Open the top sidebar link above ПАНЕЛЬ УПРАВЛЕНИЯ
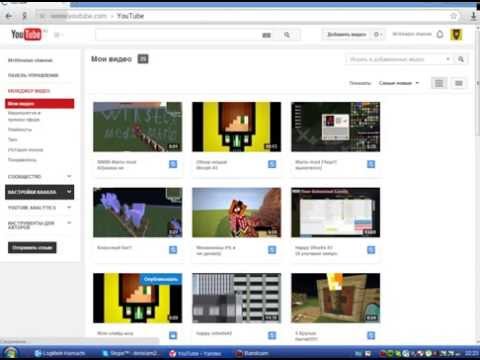Viewport: 480px width, 360px height. tap(30, 60)
